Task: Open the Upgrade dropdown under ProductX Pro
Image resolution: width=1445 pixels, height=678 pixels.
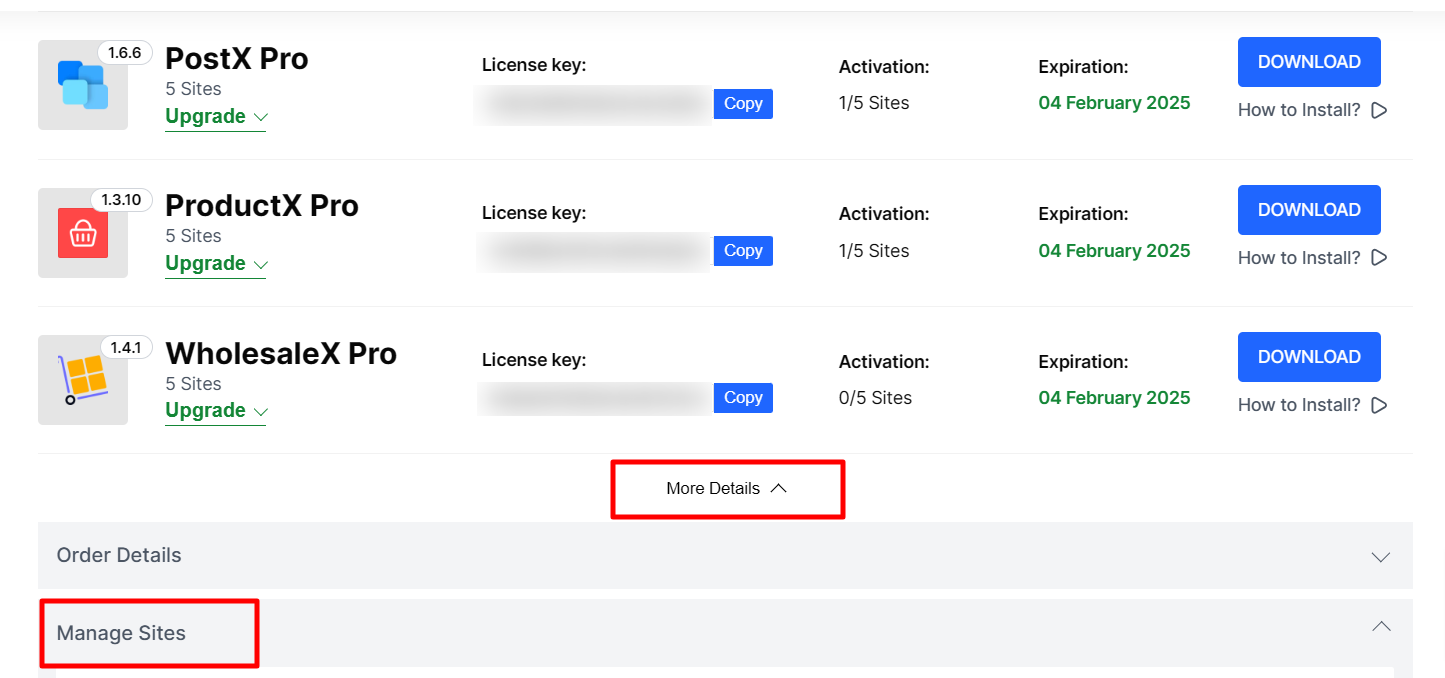Action: (x=216, y=263)
